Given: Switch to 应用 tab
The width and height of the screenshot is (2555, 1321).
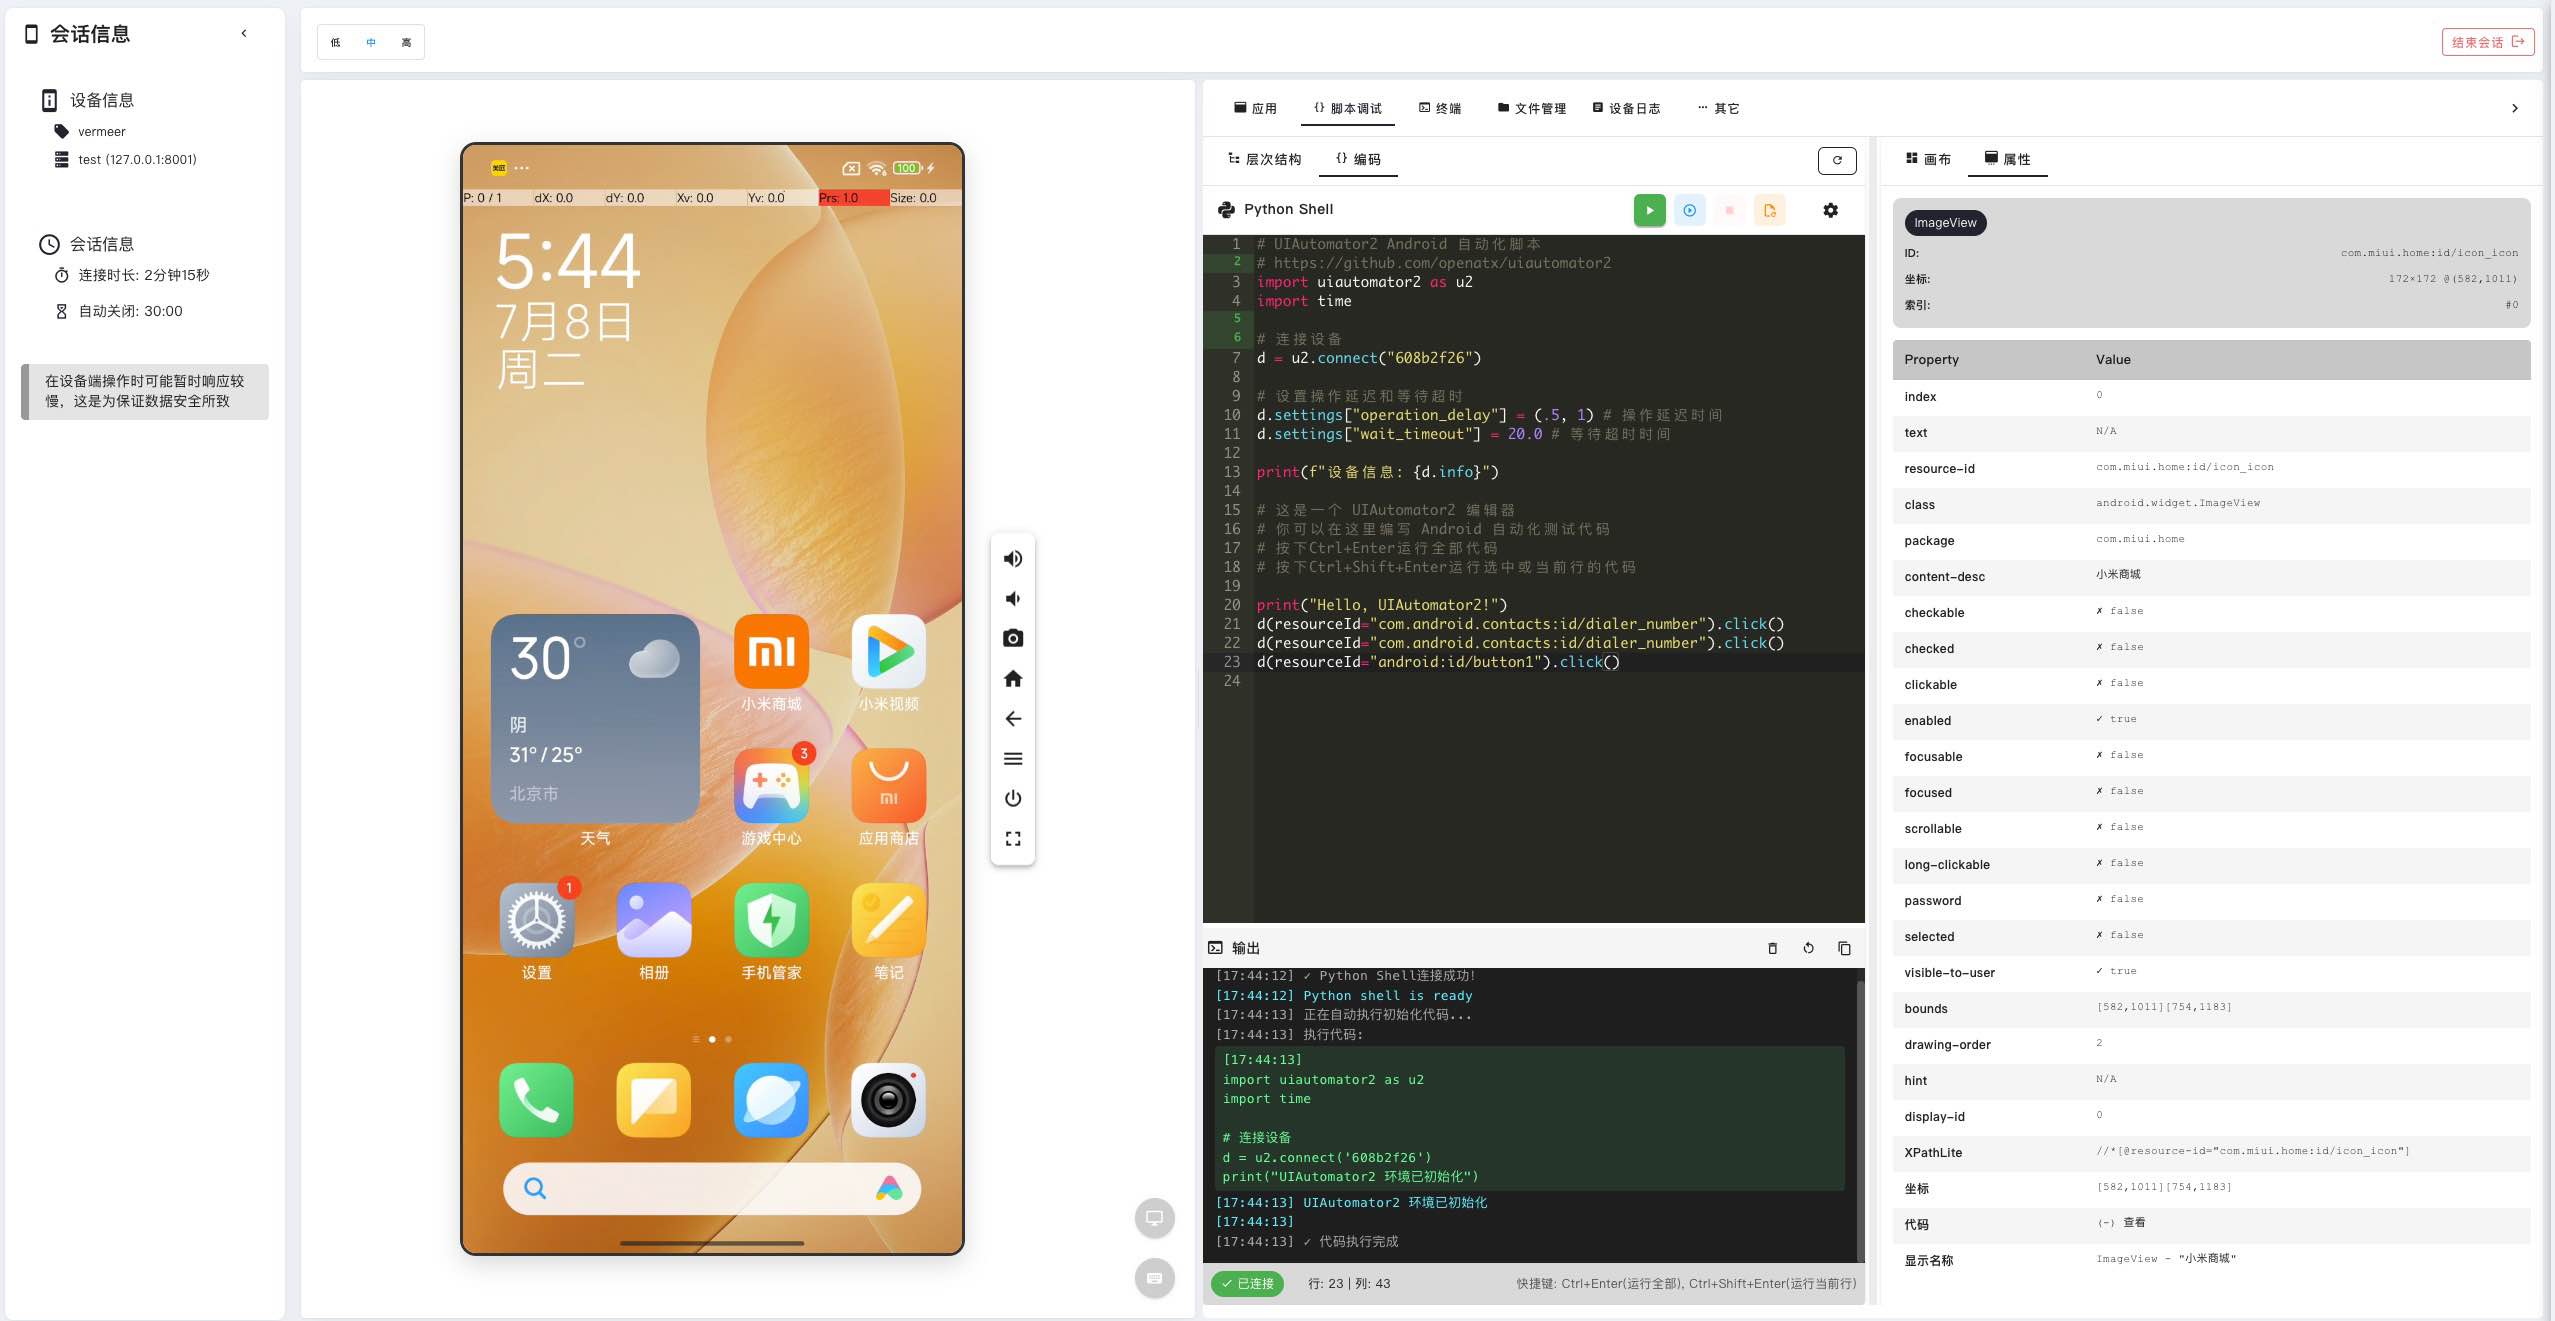Looking at the screenshot, I should [1255, 108].
